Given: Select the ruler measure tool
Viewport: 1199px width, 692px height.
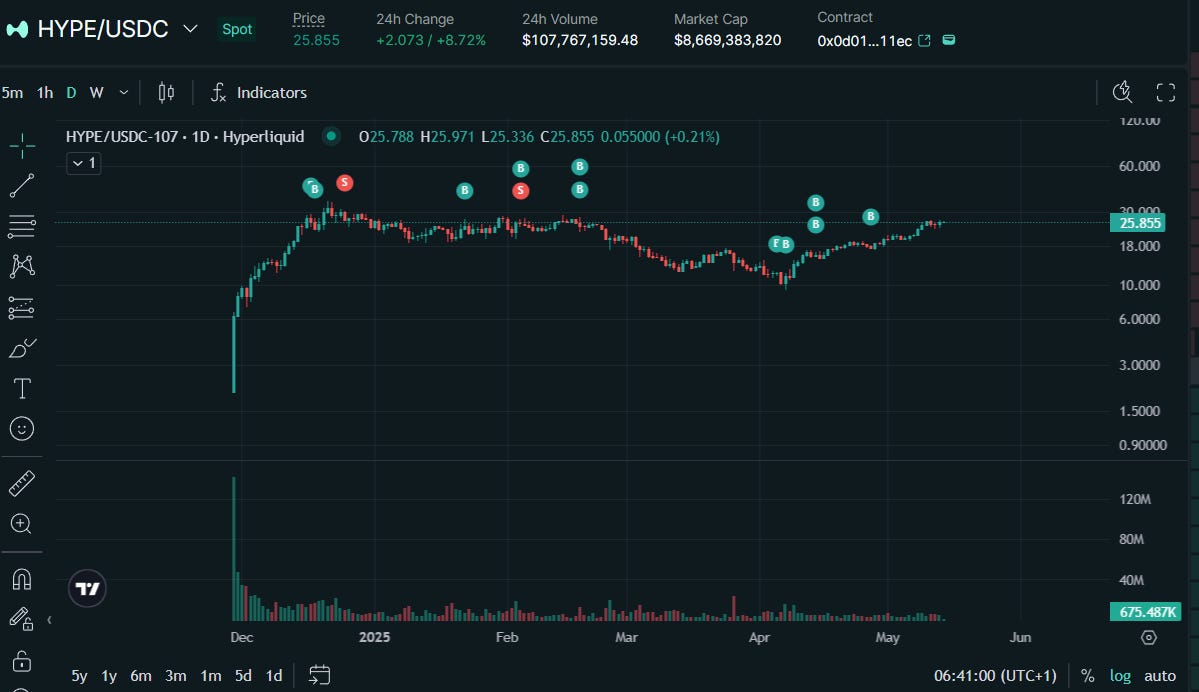Looking at the screenshot, I should 22,483.
